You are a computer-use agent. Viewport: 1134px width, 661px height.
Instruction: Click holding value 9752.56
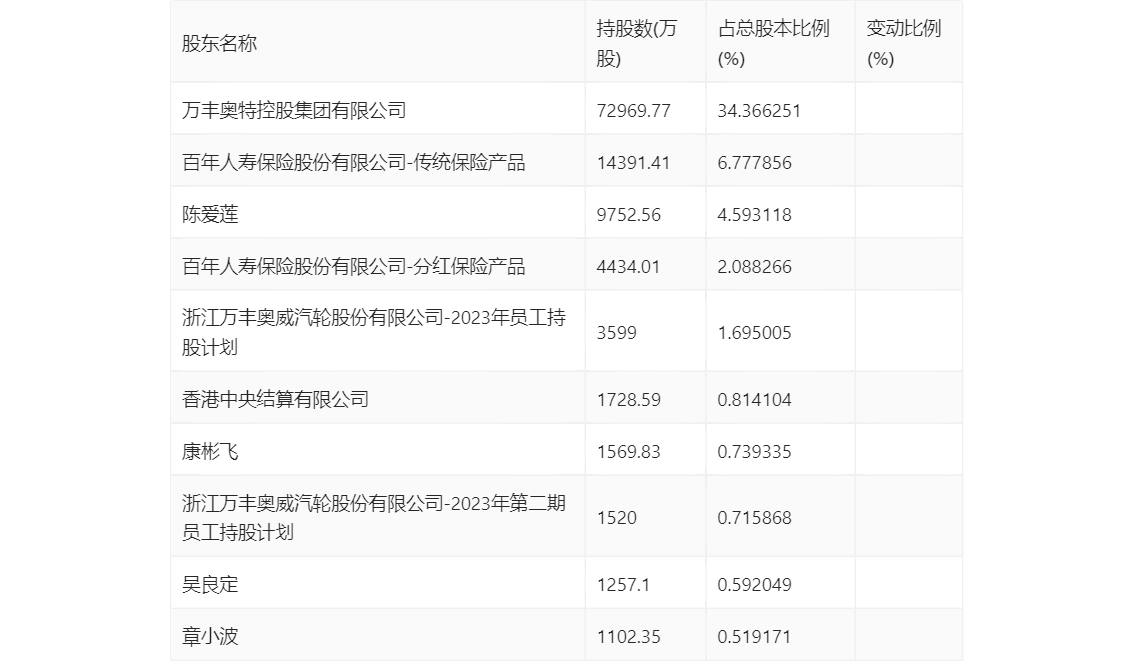click(x=628, y=215)
